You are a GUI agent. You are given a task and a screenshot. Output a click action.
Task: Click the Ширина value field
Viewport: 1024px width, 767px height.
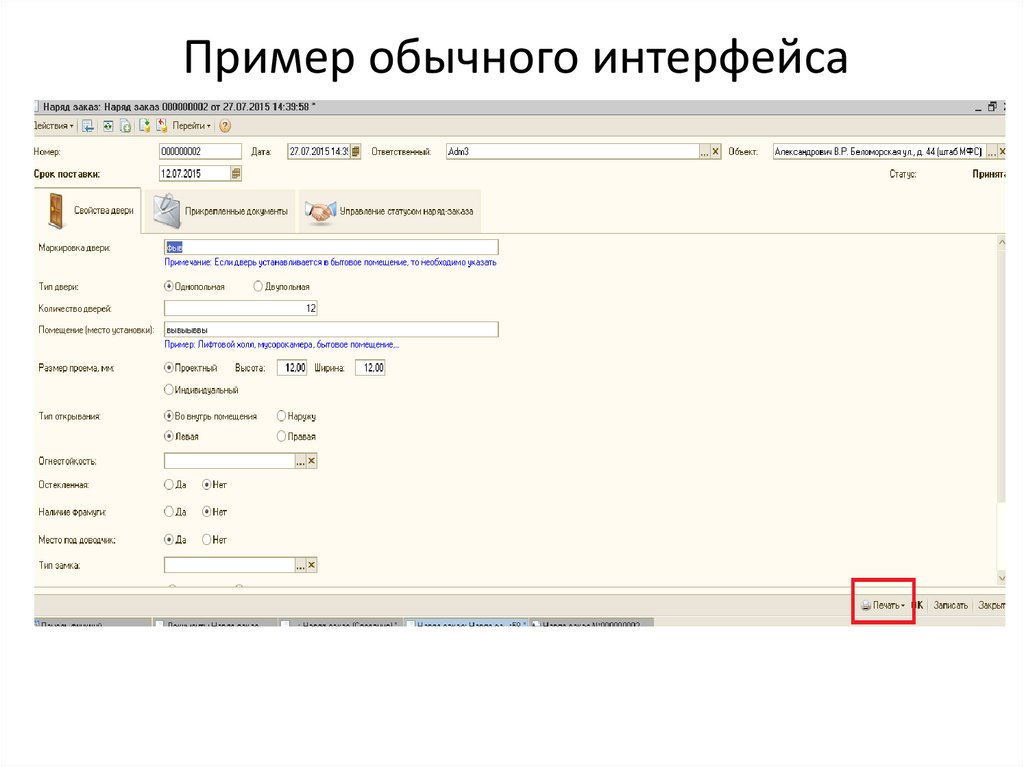[370, 368]
